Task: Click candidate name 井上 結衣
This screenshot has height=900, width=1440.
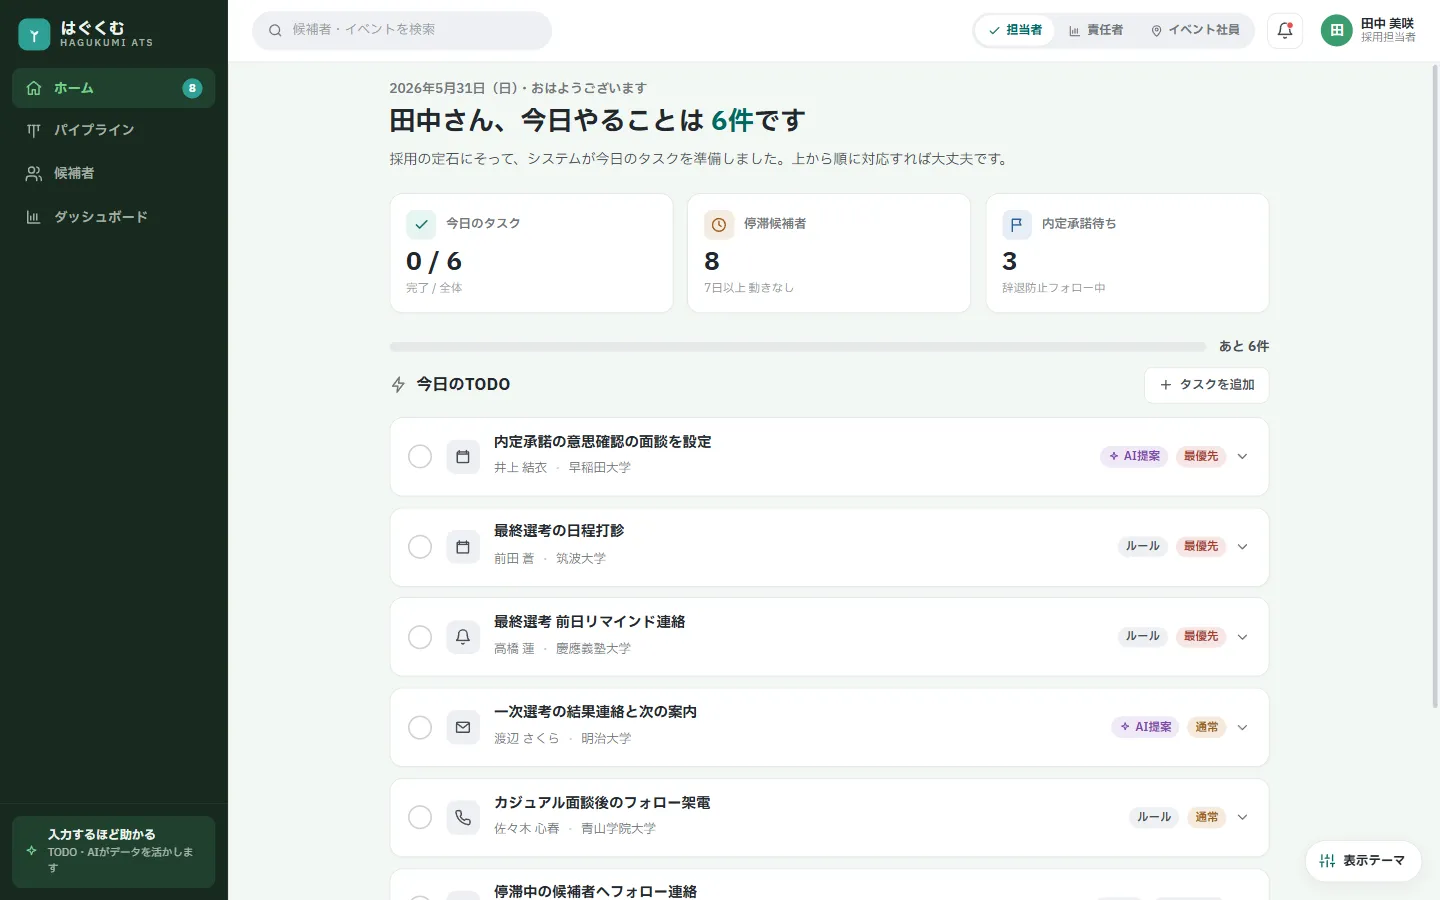Action: click(x=520, y=468)
